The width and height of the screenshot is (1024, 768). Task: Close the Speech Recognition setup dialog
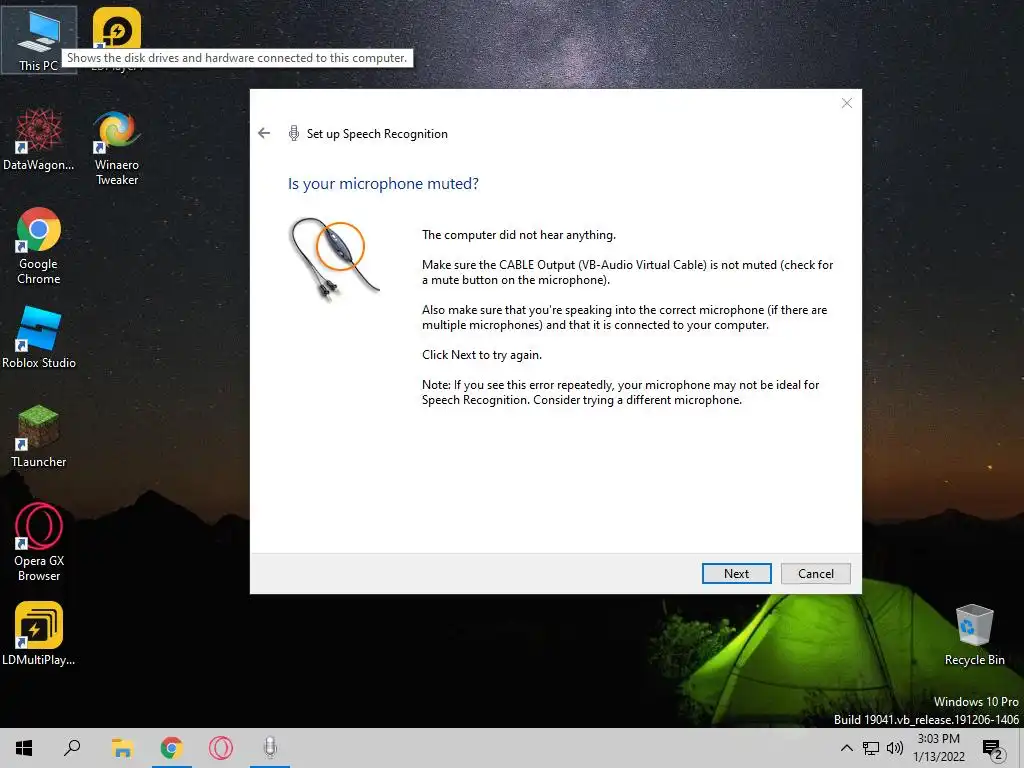(x=846, y=103)
